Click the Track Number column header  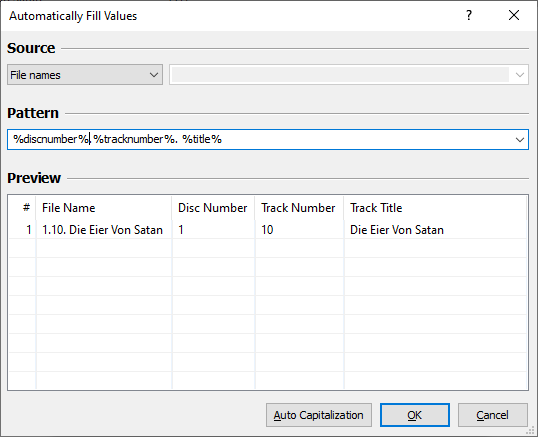(x=299, y=208)
